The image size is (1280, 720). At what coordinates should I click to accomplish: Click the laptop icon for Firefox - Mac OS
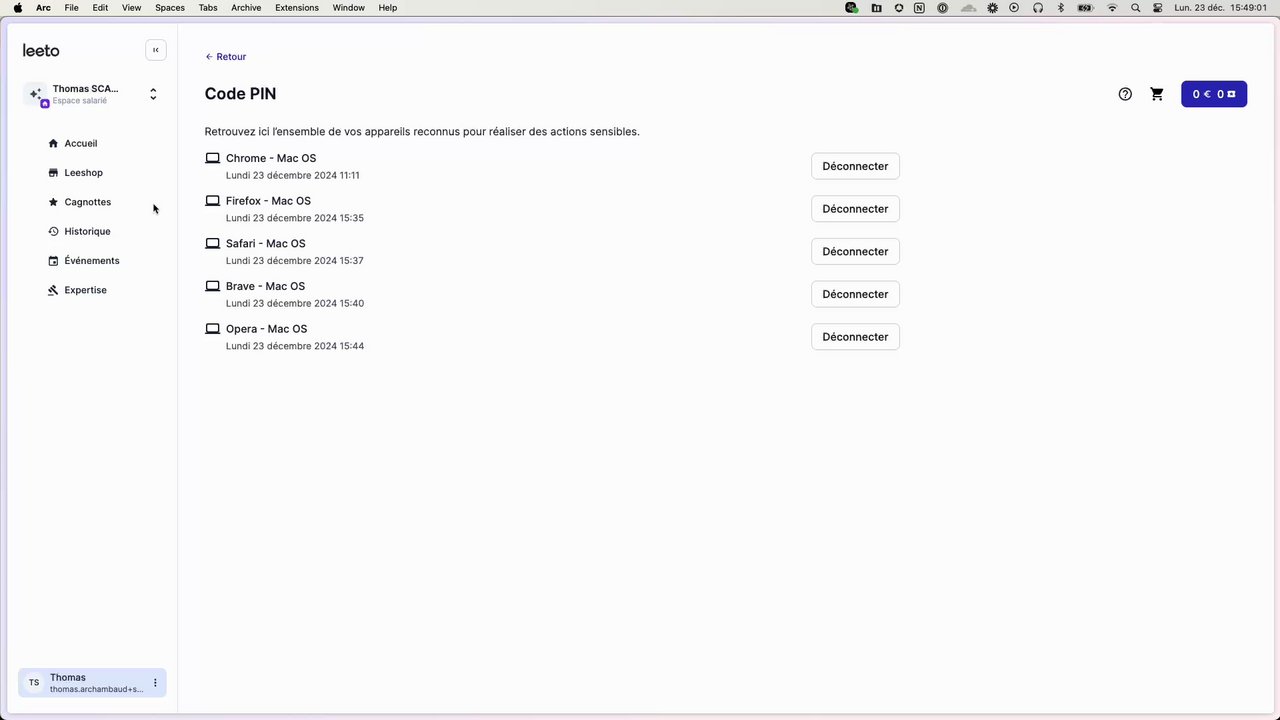212,201
